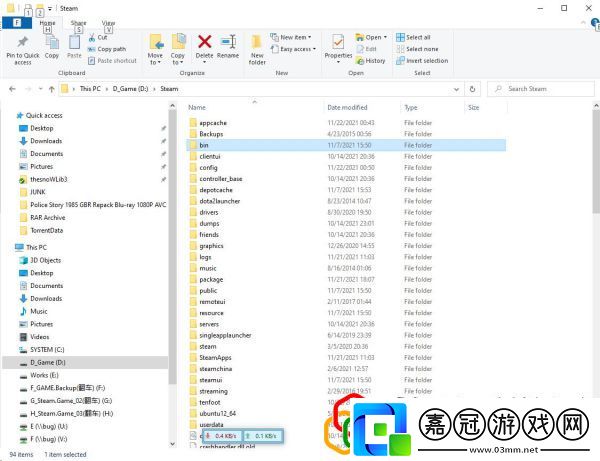Go up one folder level
Viewport: 600px width, 461px height.
52,89
